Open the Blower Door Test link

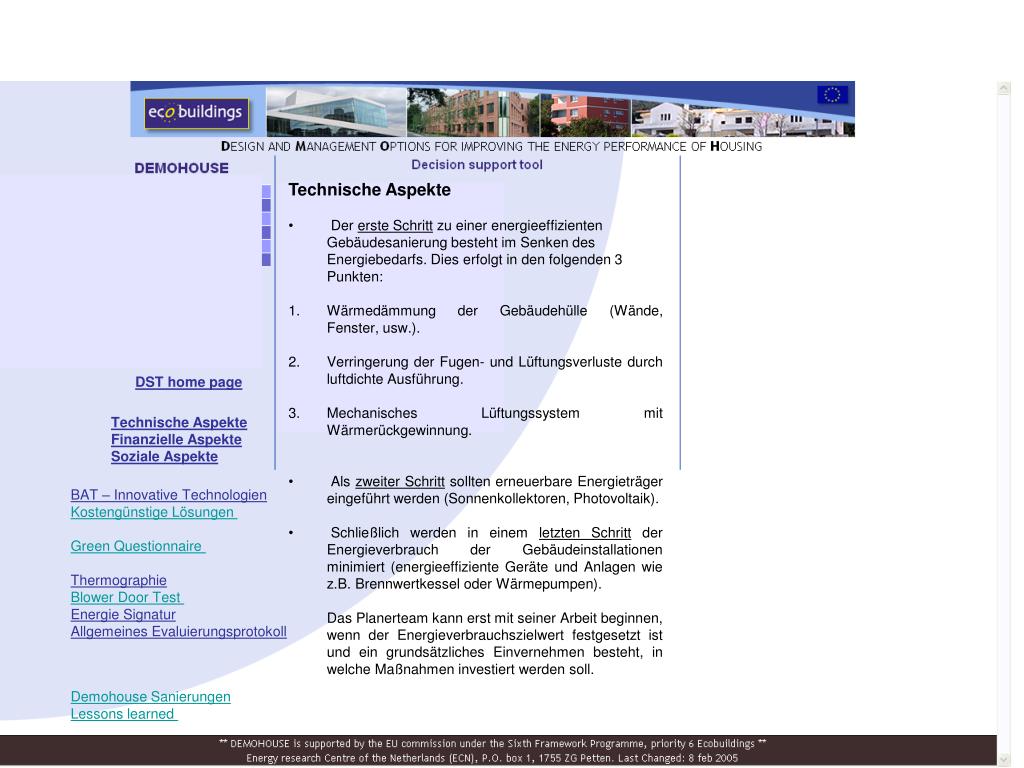(x=127, y=597)
